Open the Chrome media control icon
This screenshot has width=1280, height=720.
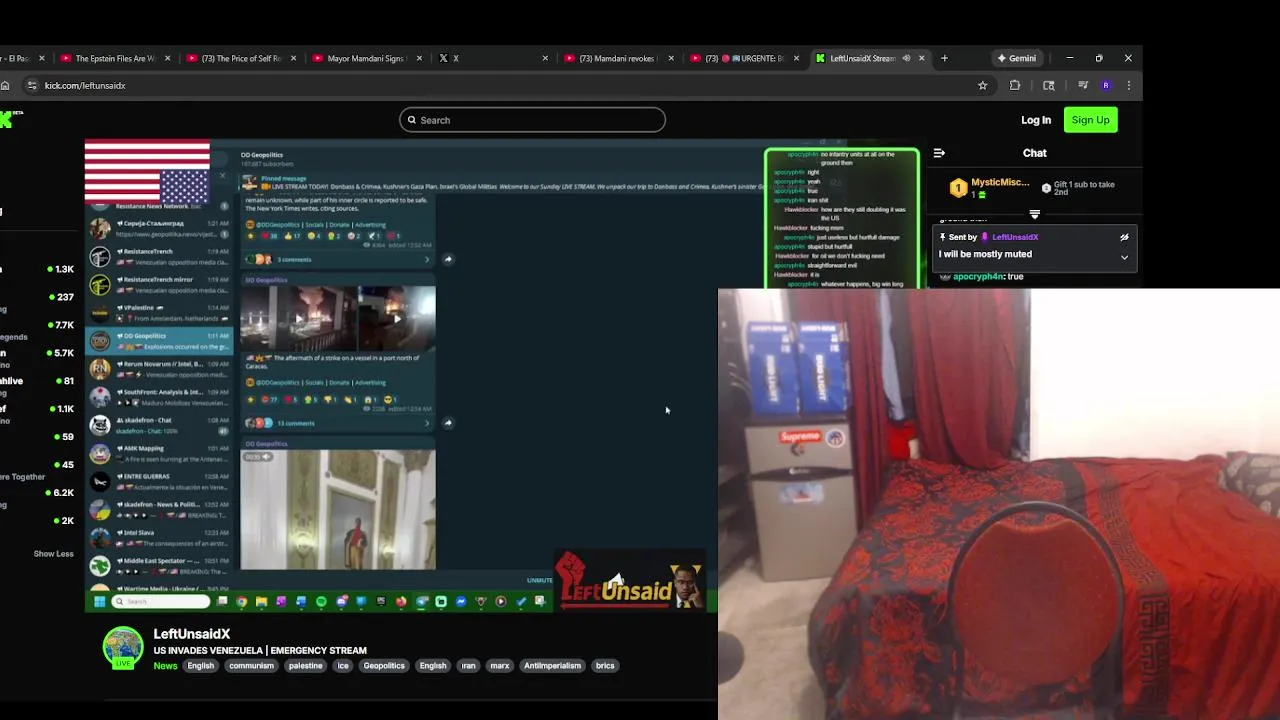tap(1082, 86)
